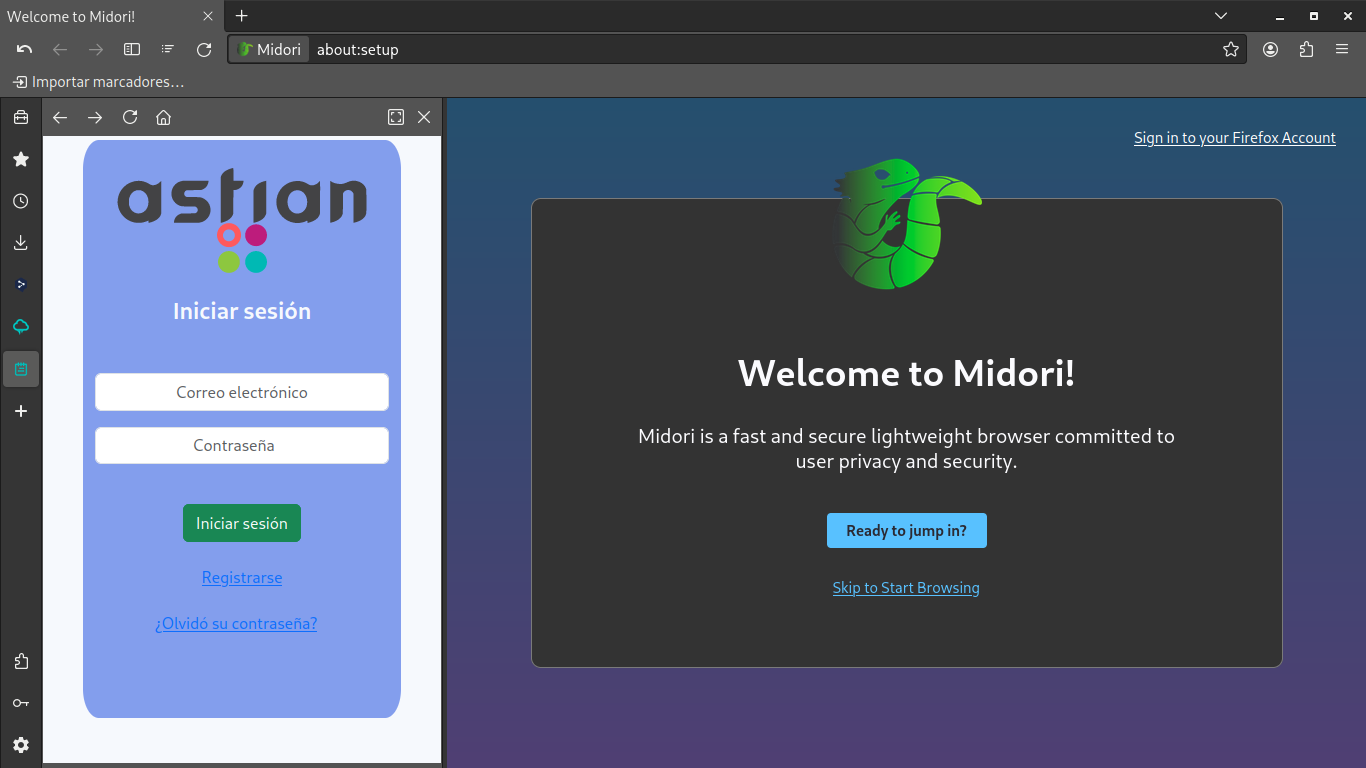1366x768 pixels.
Task: Go to the sidebar panel home page
Action: tap(164, 117)
